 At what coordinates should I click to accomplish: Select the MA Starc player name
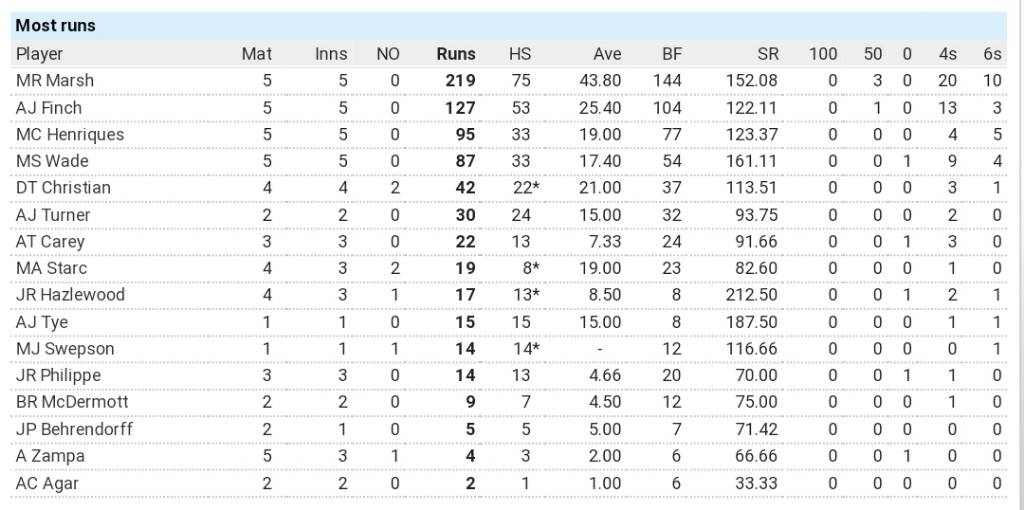pyautogui.click(x=52, y=268)
